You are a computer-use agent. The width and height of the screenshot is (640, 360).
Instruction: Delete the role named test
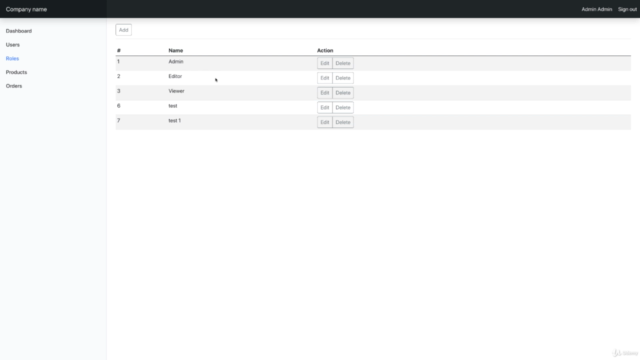(343, 107)
